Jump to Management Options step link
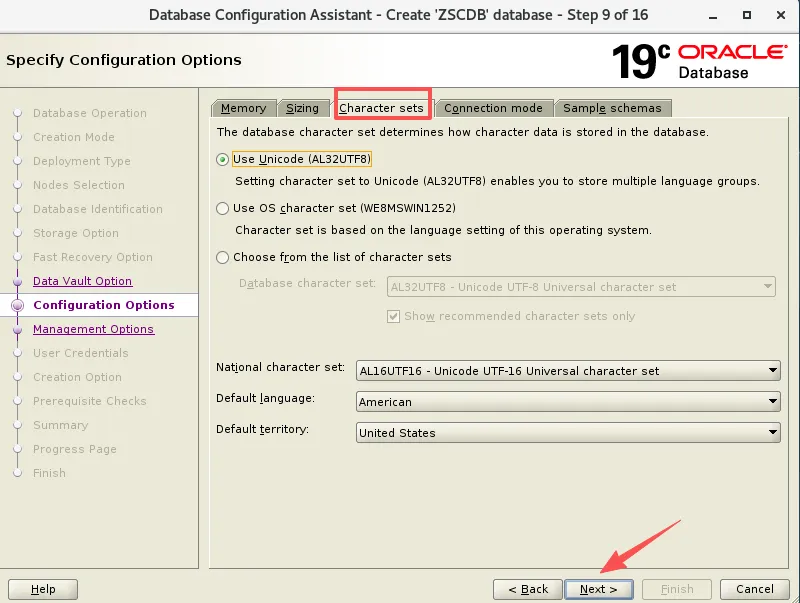 coord(93,329)
